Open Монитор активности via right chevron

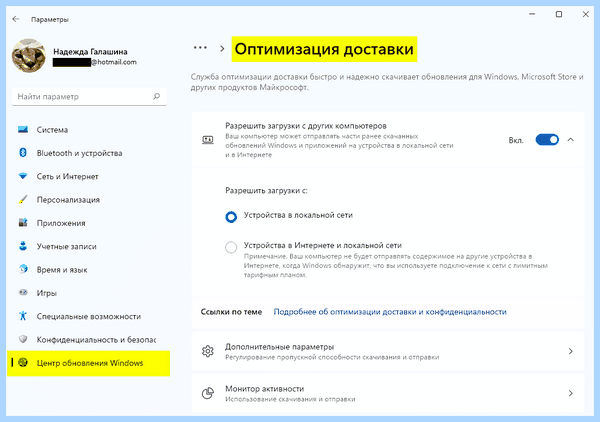coord(571,393)
